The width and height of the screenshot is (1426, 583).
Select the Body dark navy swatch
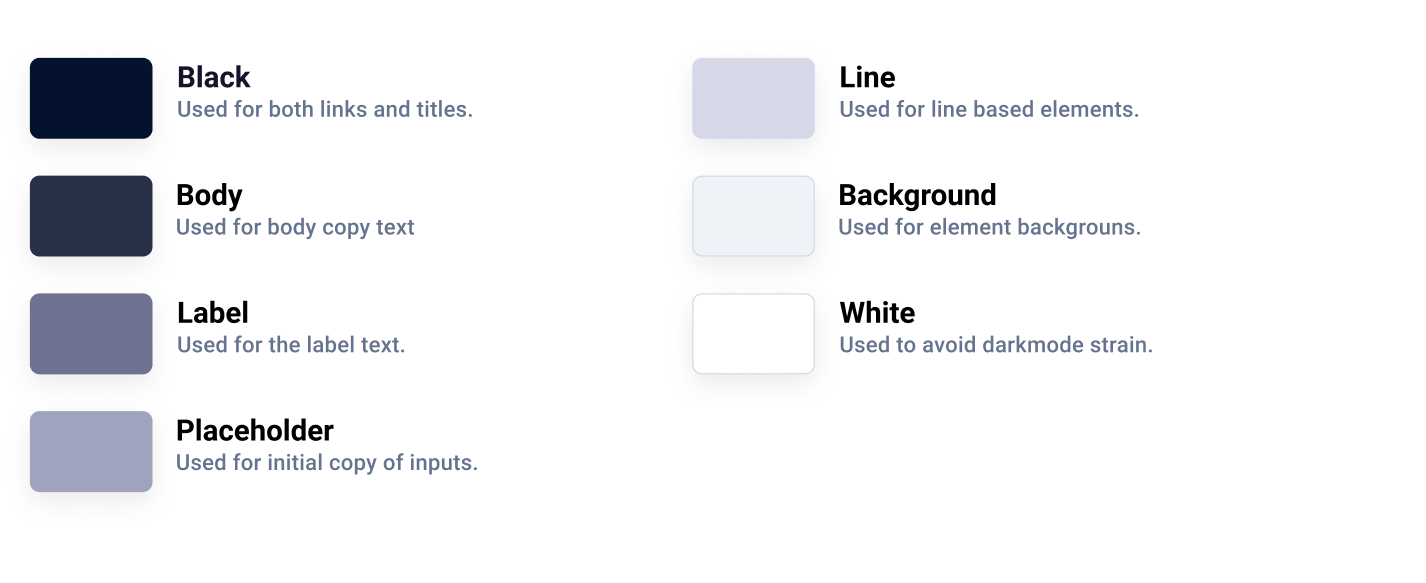point(91,216)
